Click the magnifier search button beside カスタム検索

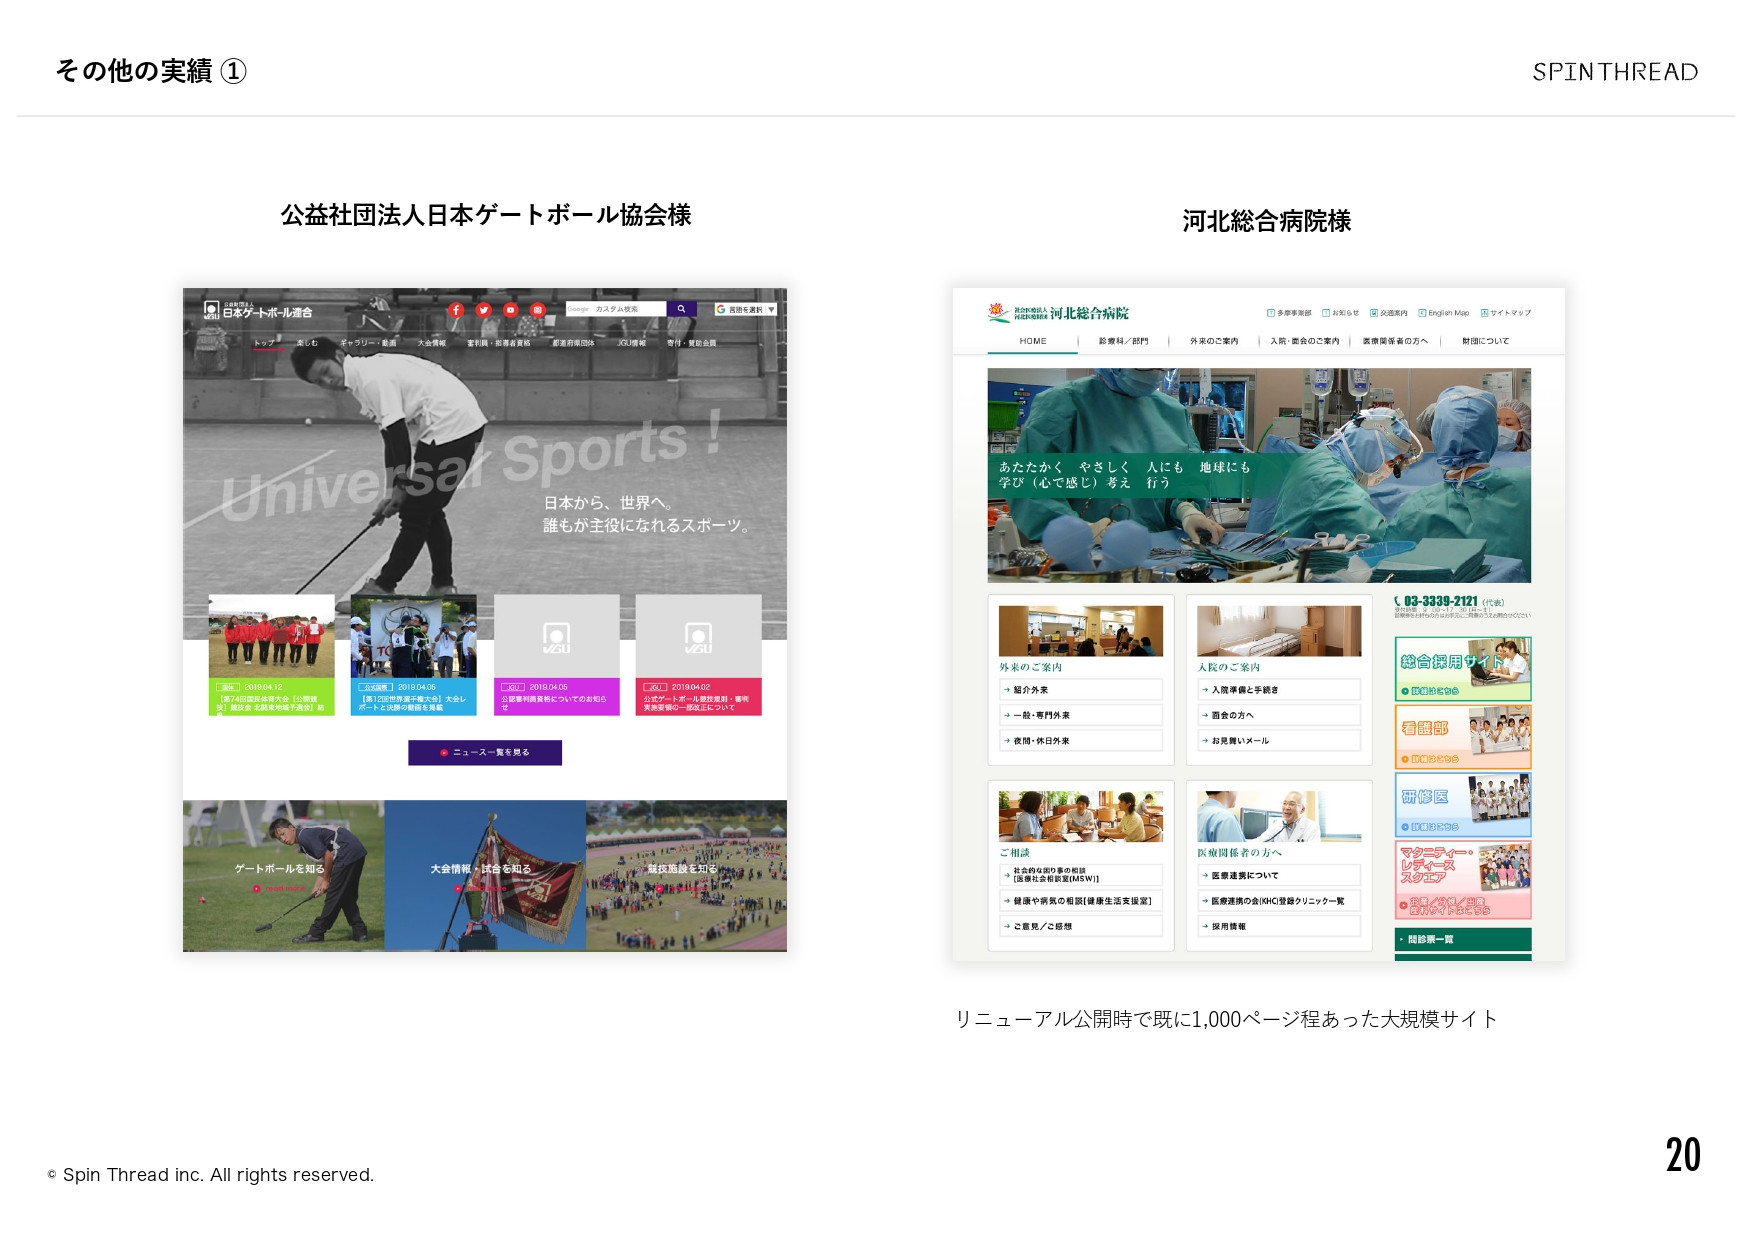point(681,310)
